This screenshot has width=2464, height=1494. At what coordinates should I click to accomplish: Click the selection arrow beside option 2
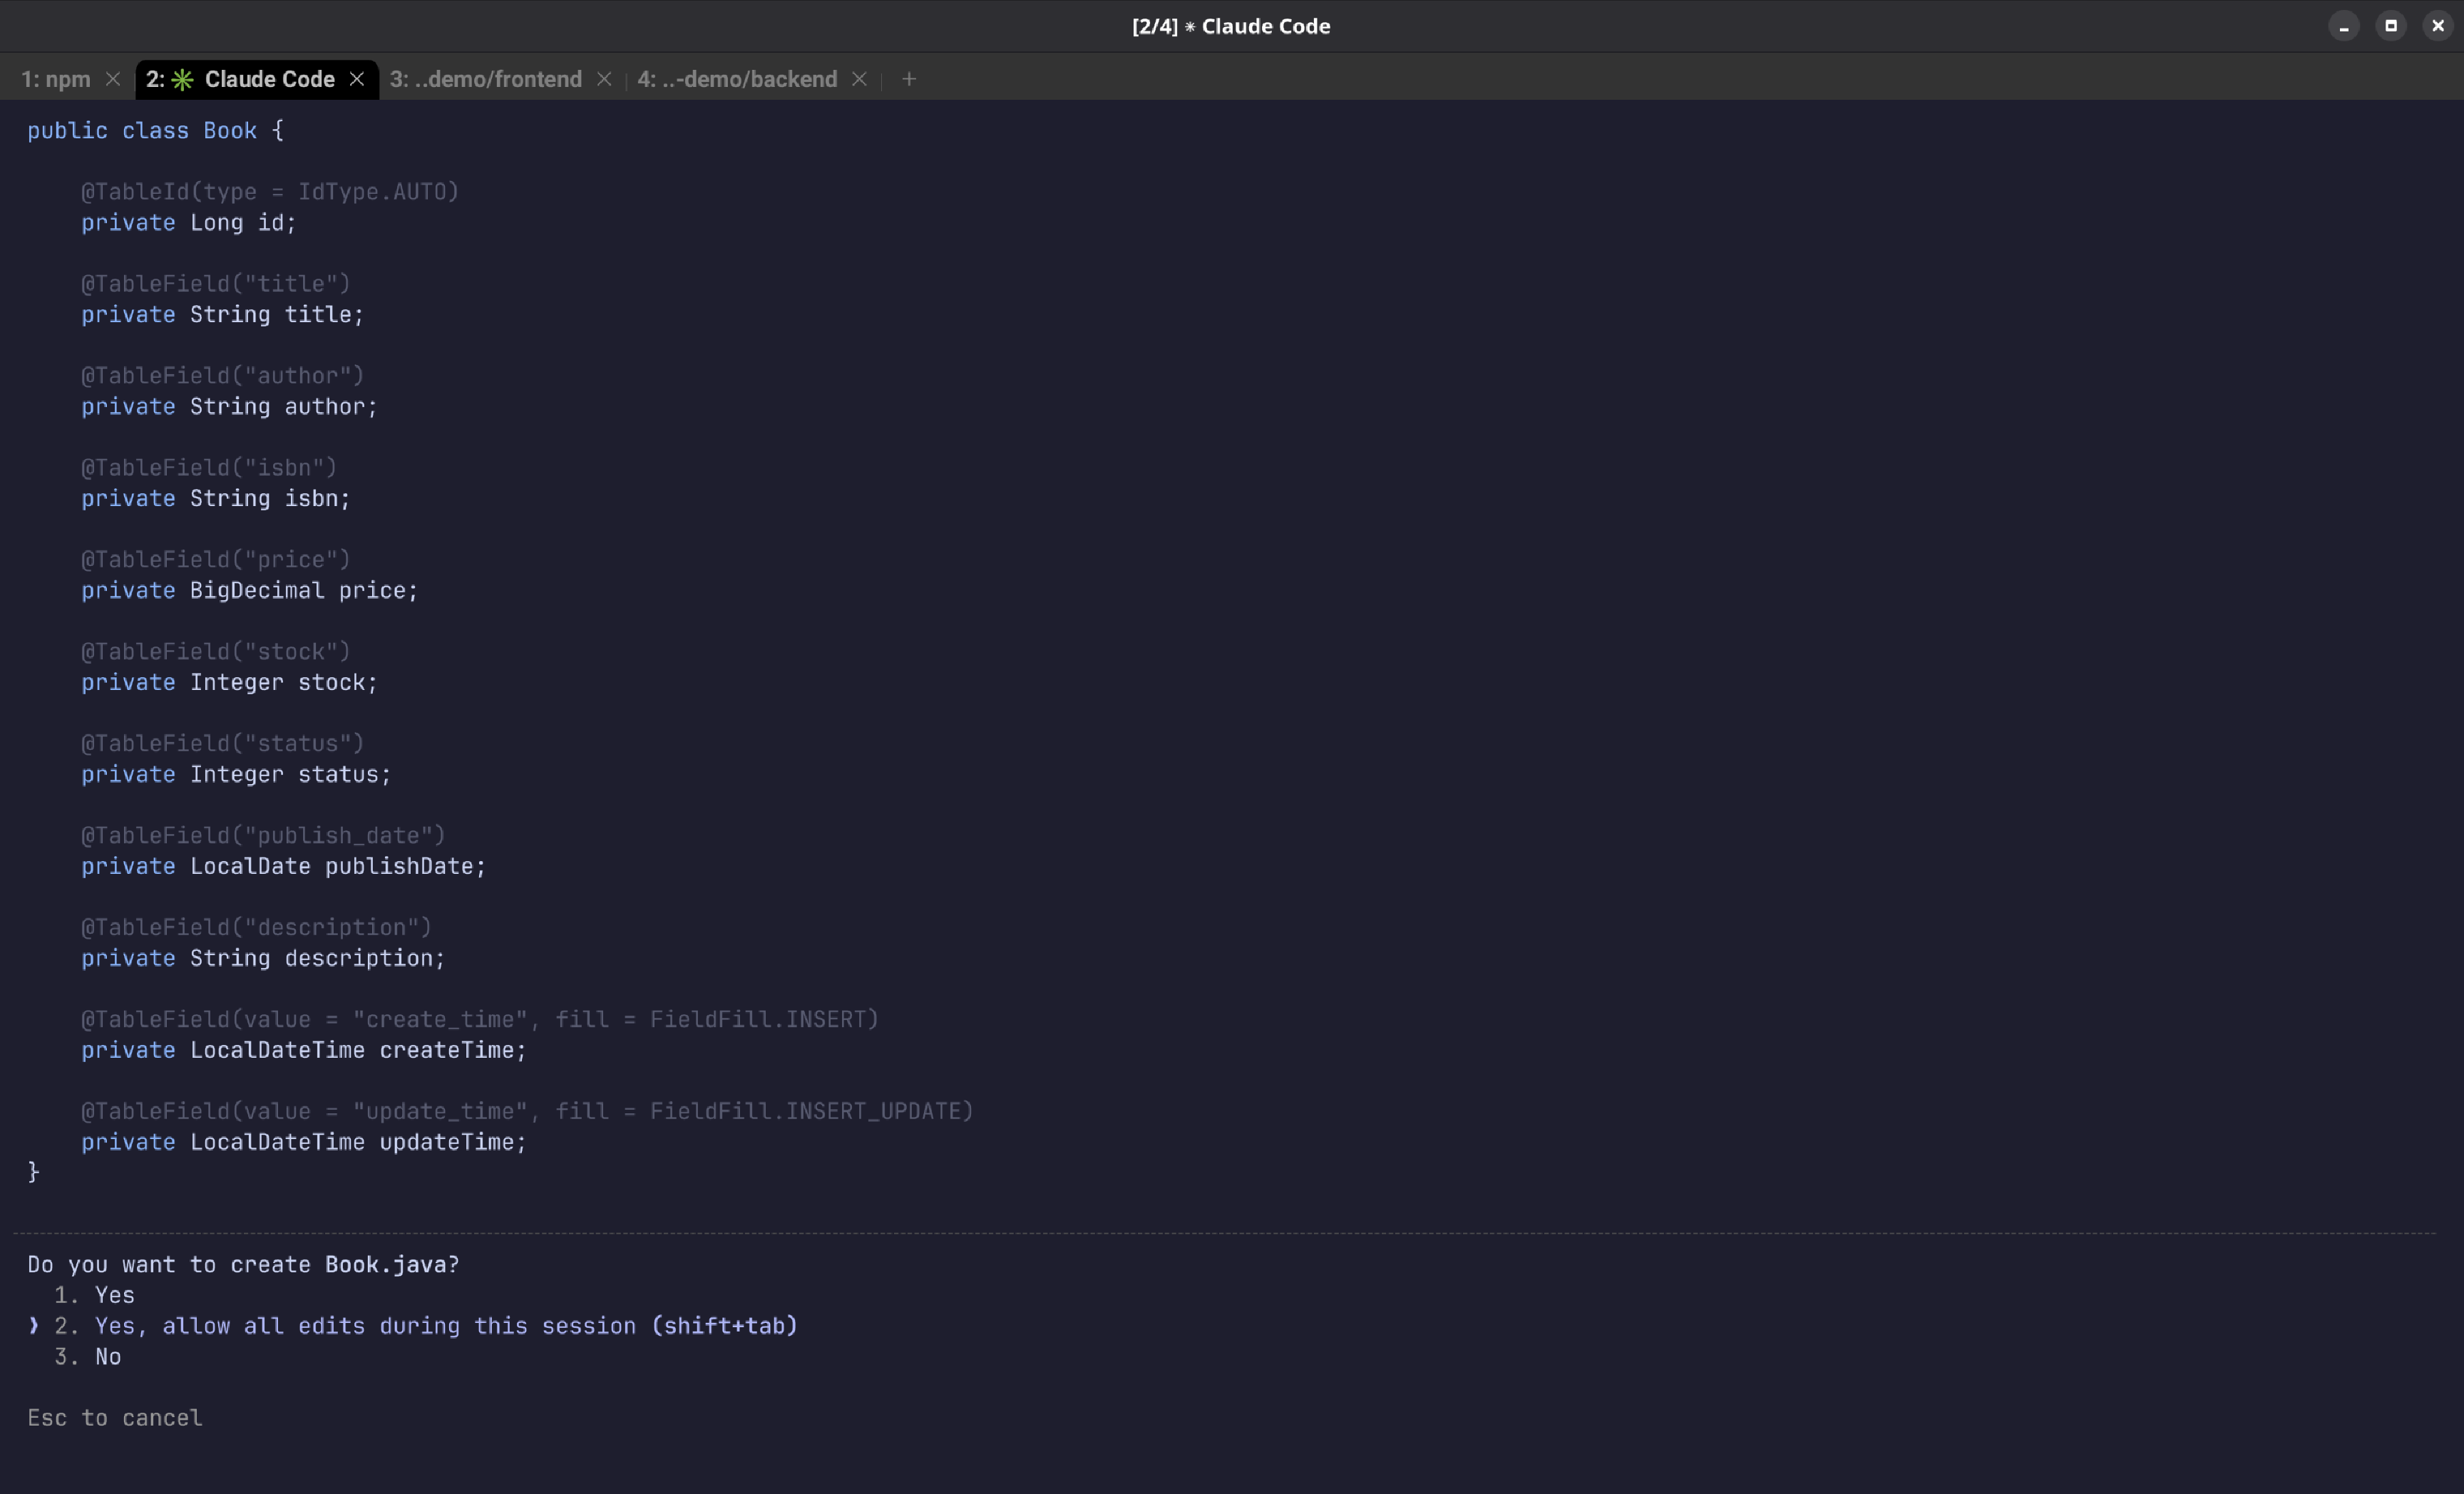tap(34, 1326)
